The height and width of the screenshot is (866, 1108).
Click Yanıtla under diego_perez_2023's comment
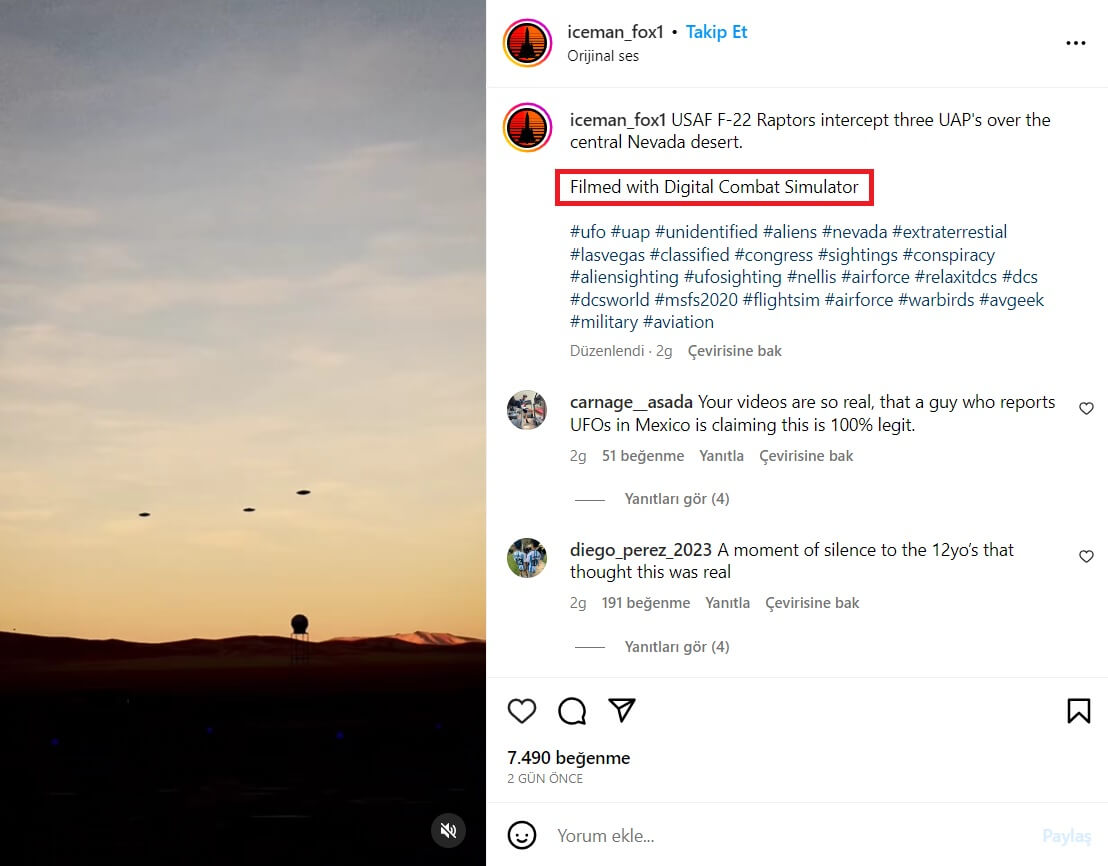727,603
